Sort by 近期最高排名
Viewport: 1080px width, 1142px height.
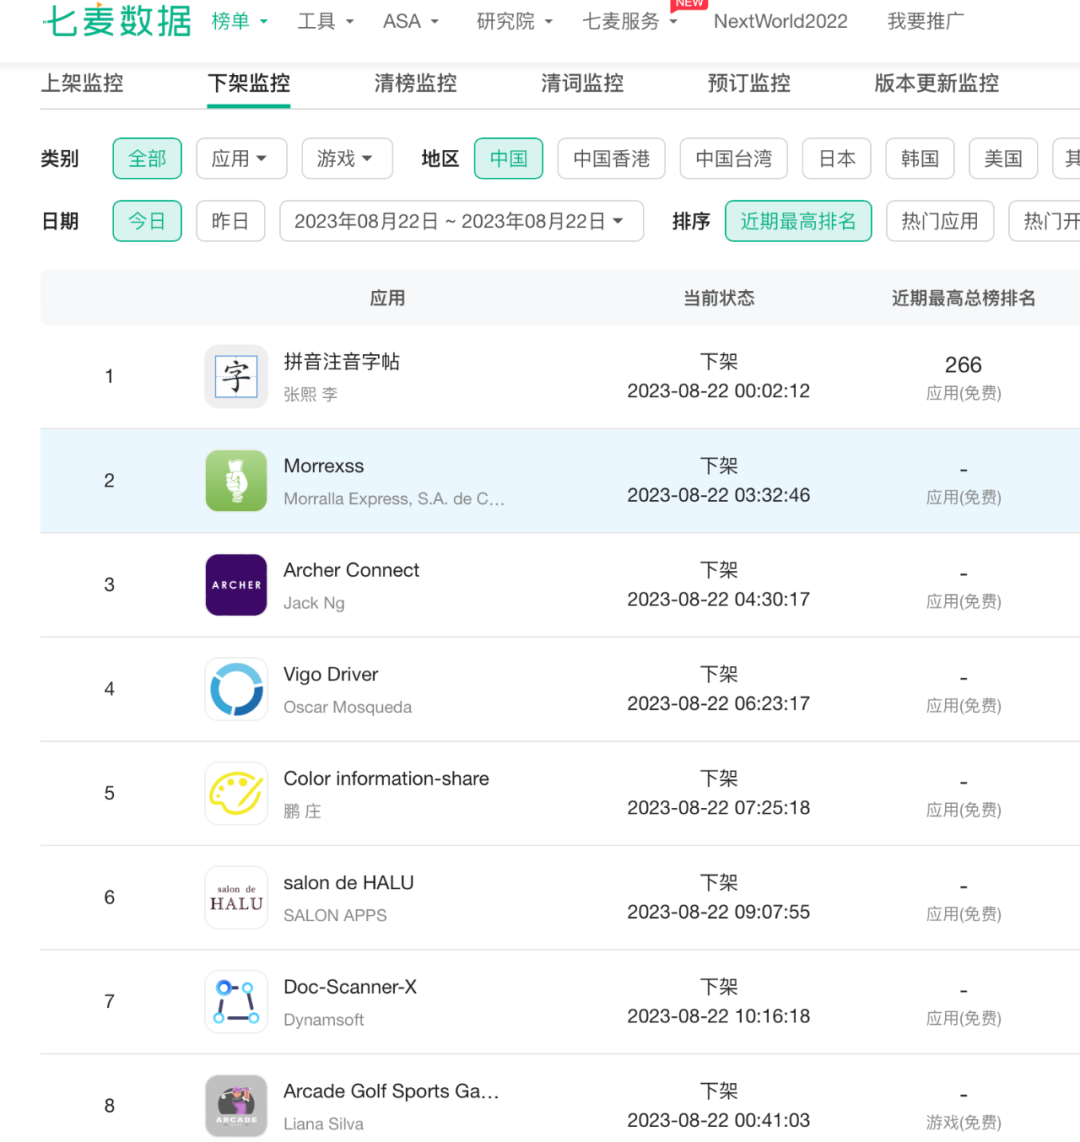click(798, 221)
